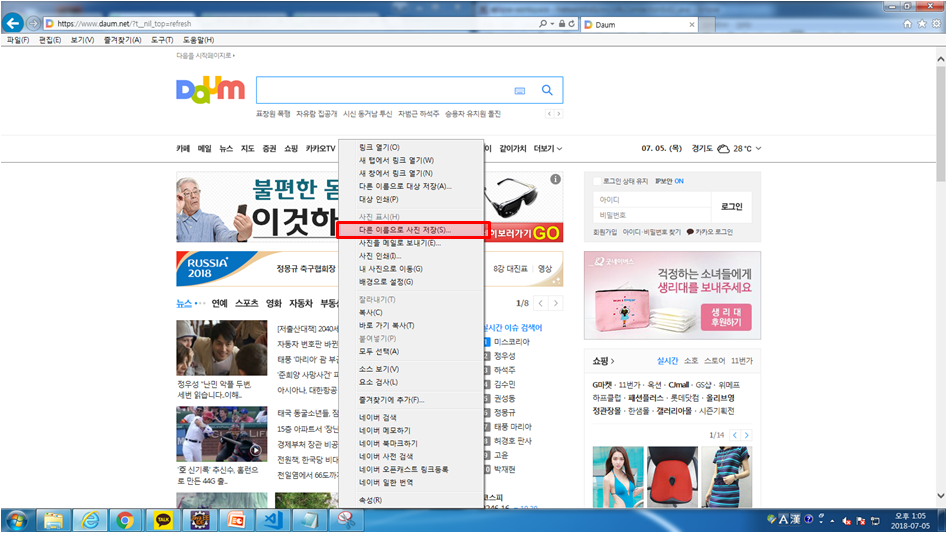Screen dimensions: 947x533
Task: Open the Favorites star icon
Action: tap(922, 24)
